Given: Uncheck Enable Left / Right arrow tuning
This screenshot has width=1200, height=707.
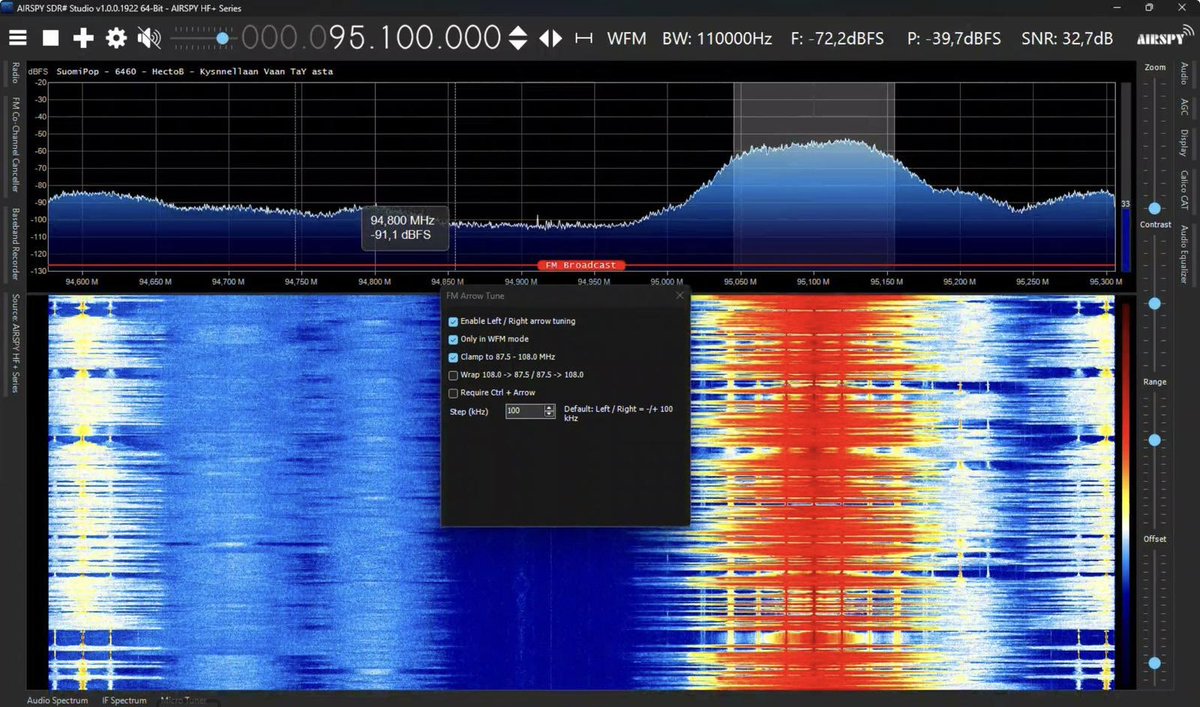Looking at the screenshot, I should point(454,321).
